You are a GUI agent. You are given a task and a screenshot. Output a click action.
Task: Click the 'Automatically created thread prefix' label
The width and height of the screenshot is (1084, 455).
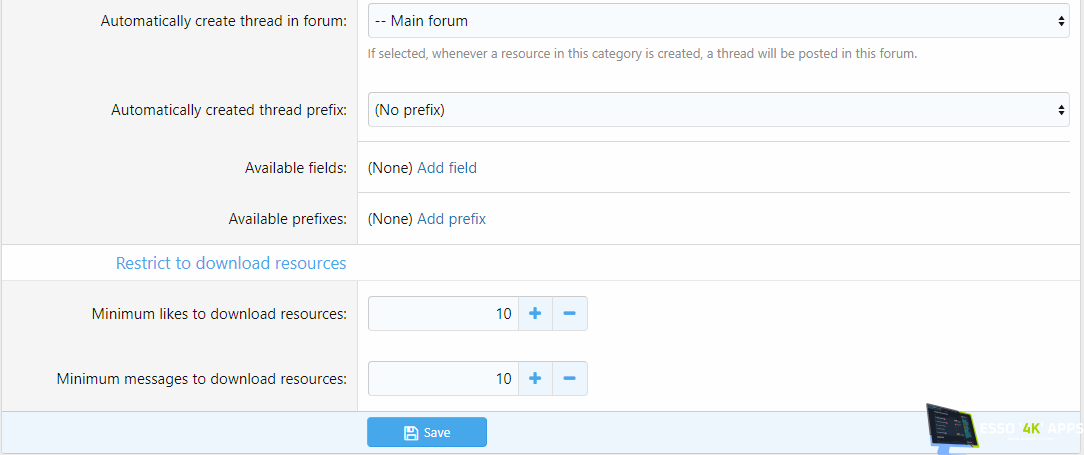pos(229,110)
